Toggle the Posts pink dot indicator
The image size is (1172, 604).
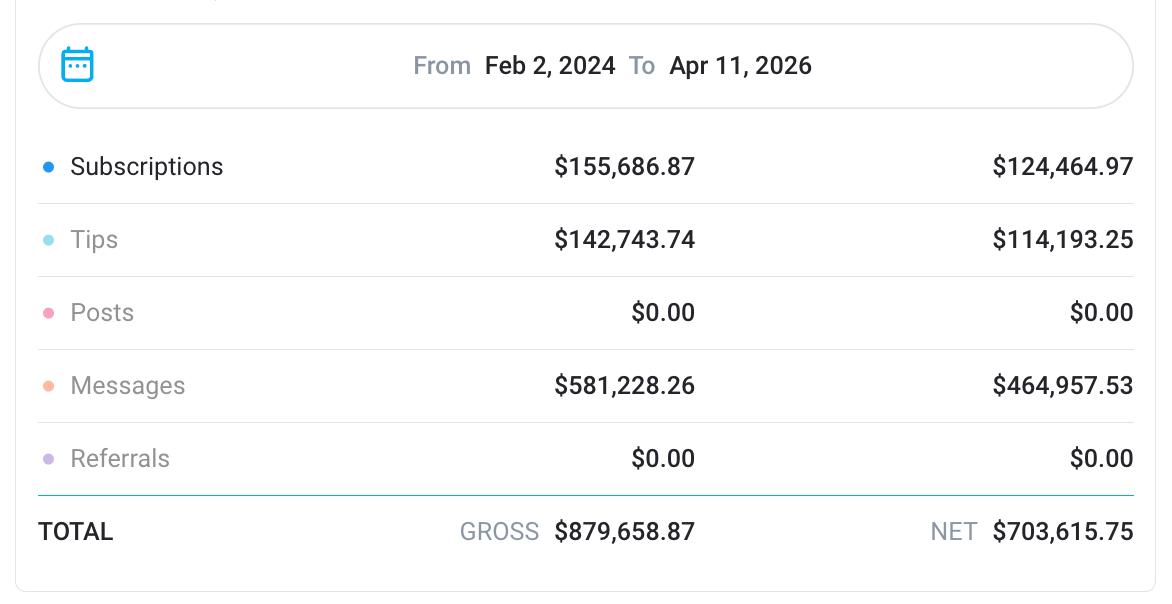point(48,313)
